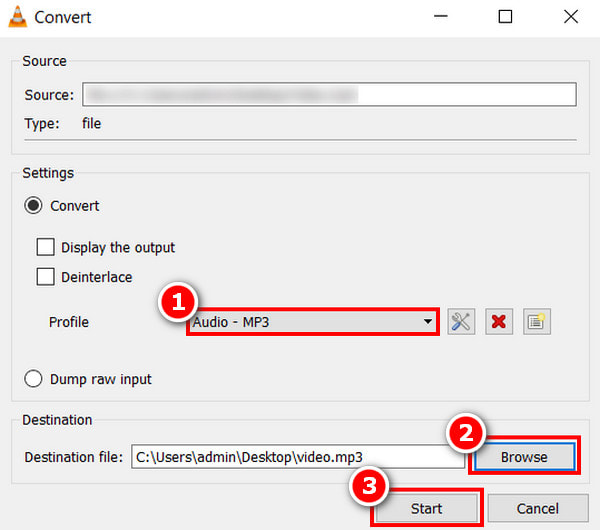Screen dimensions: 600x530
Task: Click the Start button
Action: (x=426, y=508)
